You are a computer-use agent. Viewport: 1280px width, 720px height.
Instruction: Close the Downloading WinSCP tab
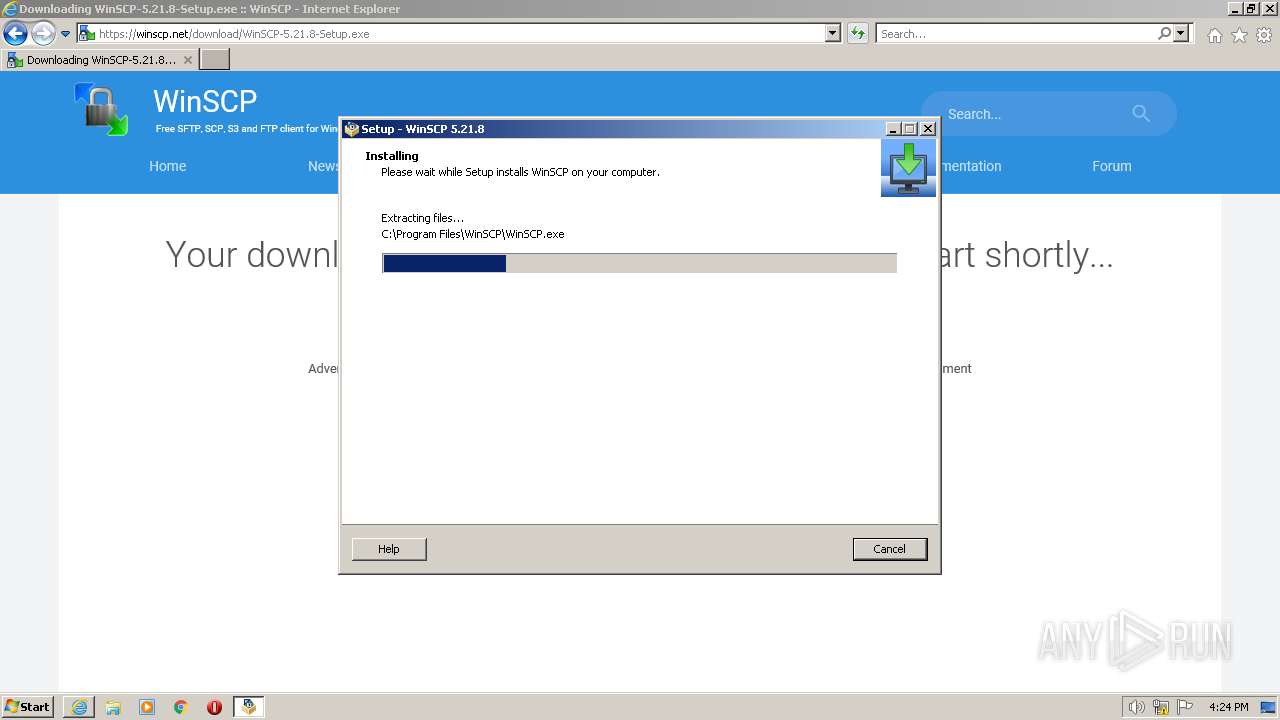coord(187,60)
